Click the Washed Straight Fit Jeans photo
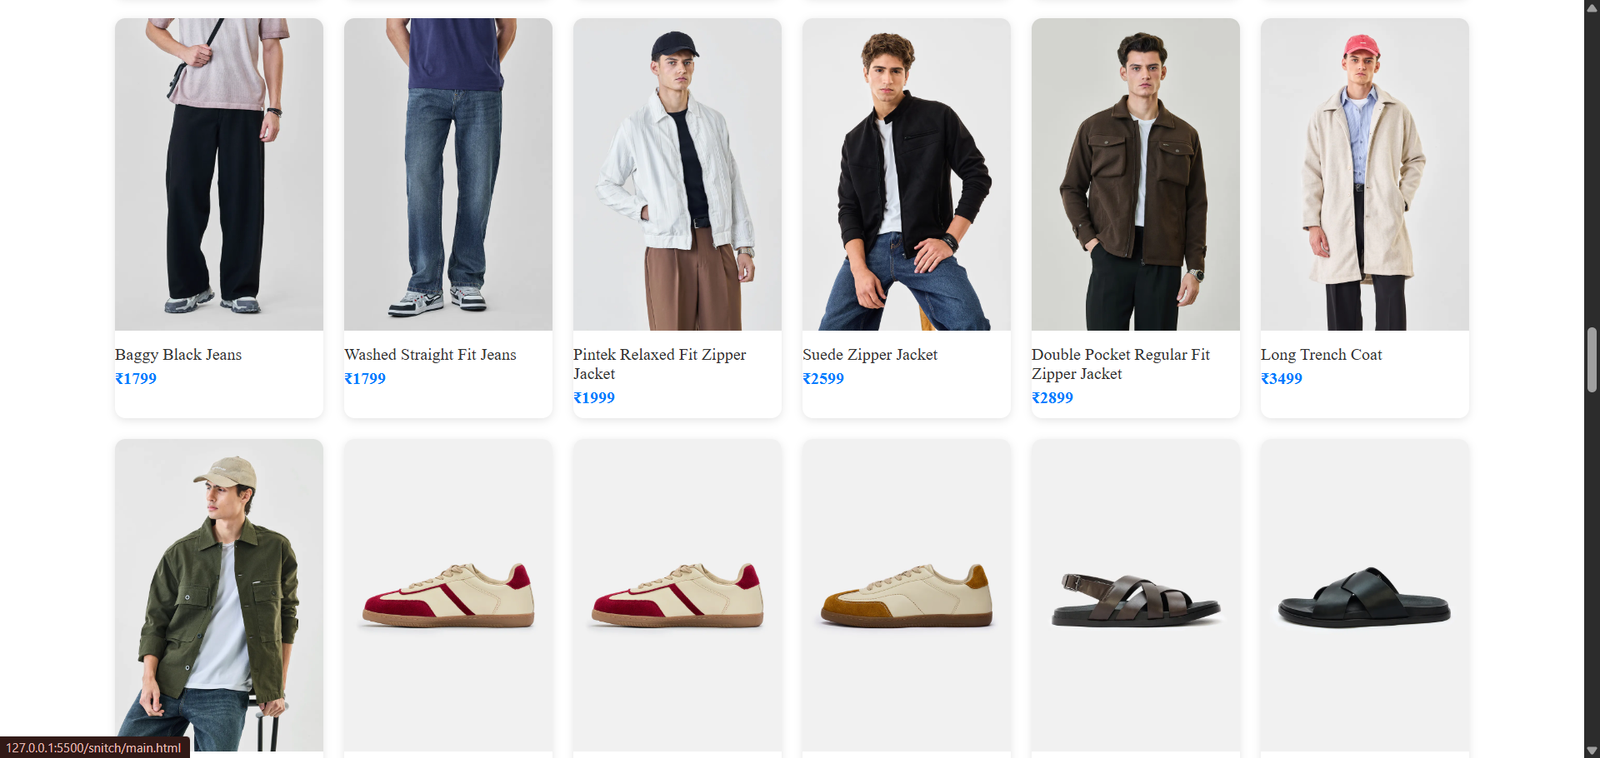This screenshot has height=758, width=1600. (x=447, y=174)
